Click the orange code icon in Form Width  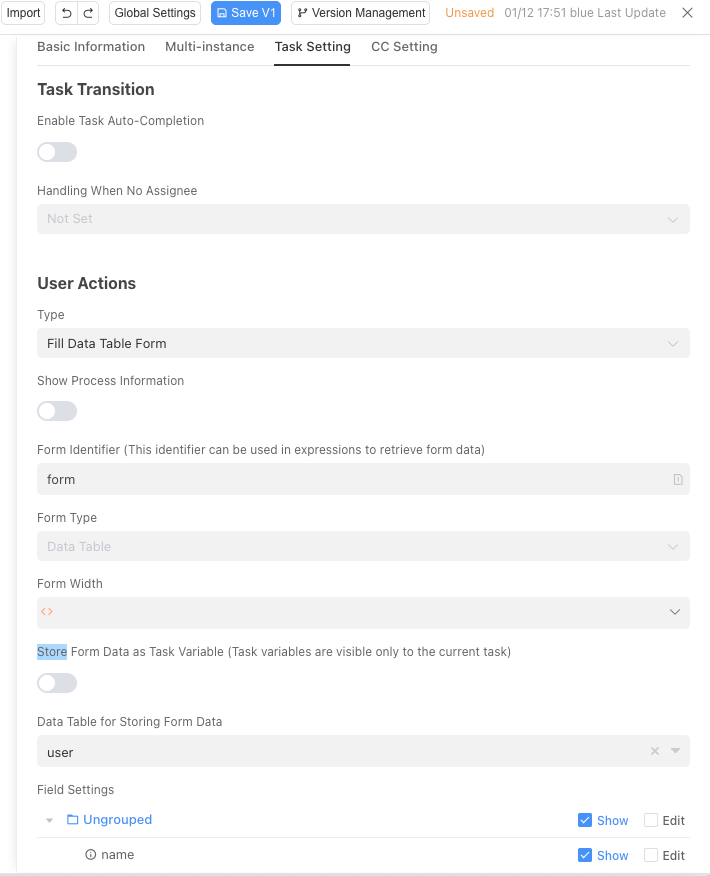(47, 612)
